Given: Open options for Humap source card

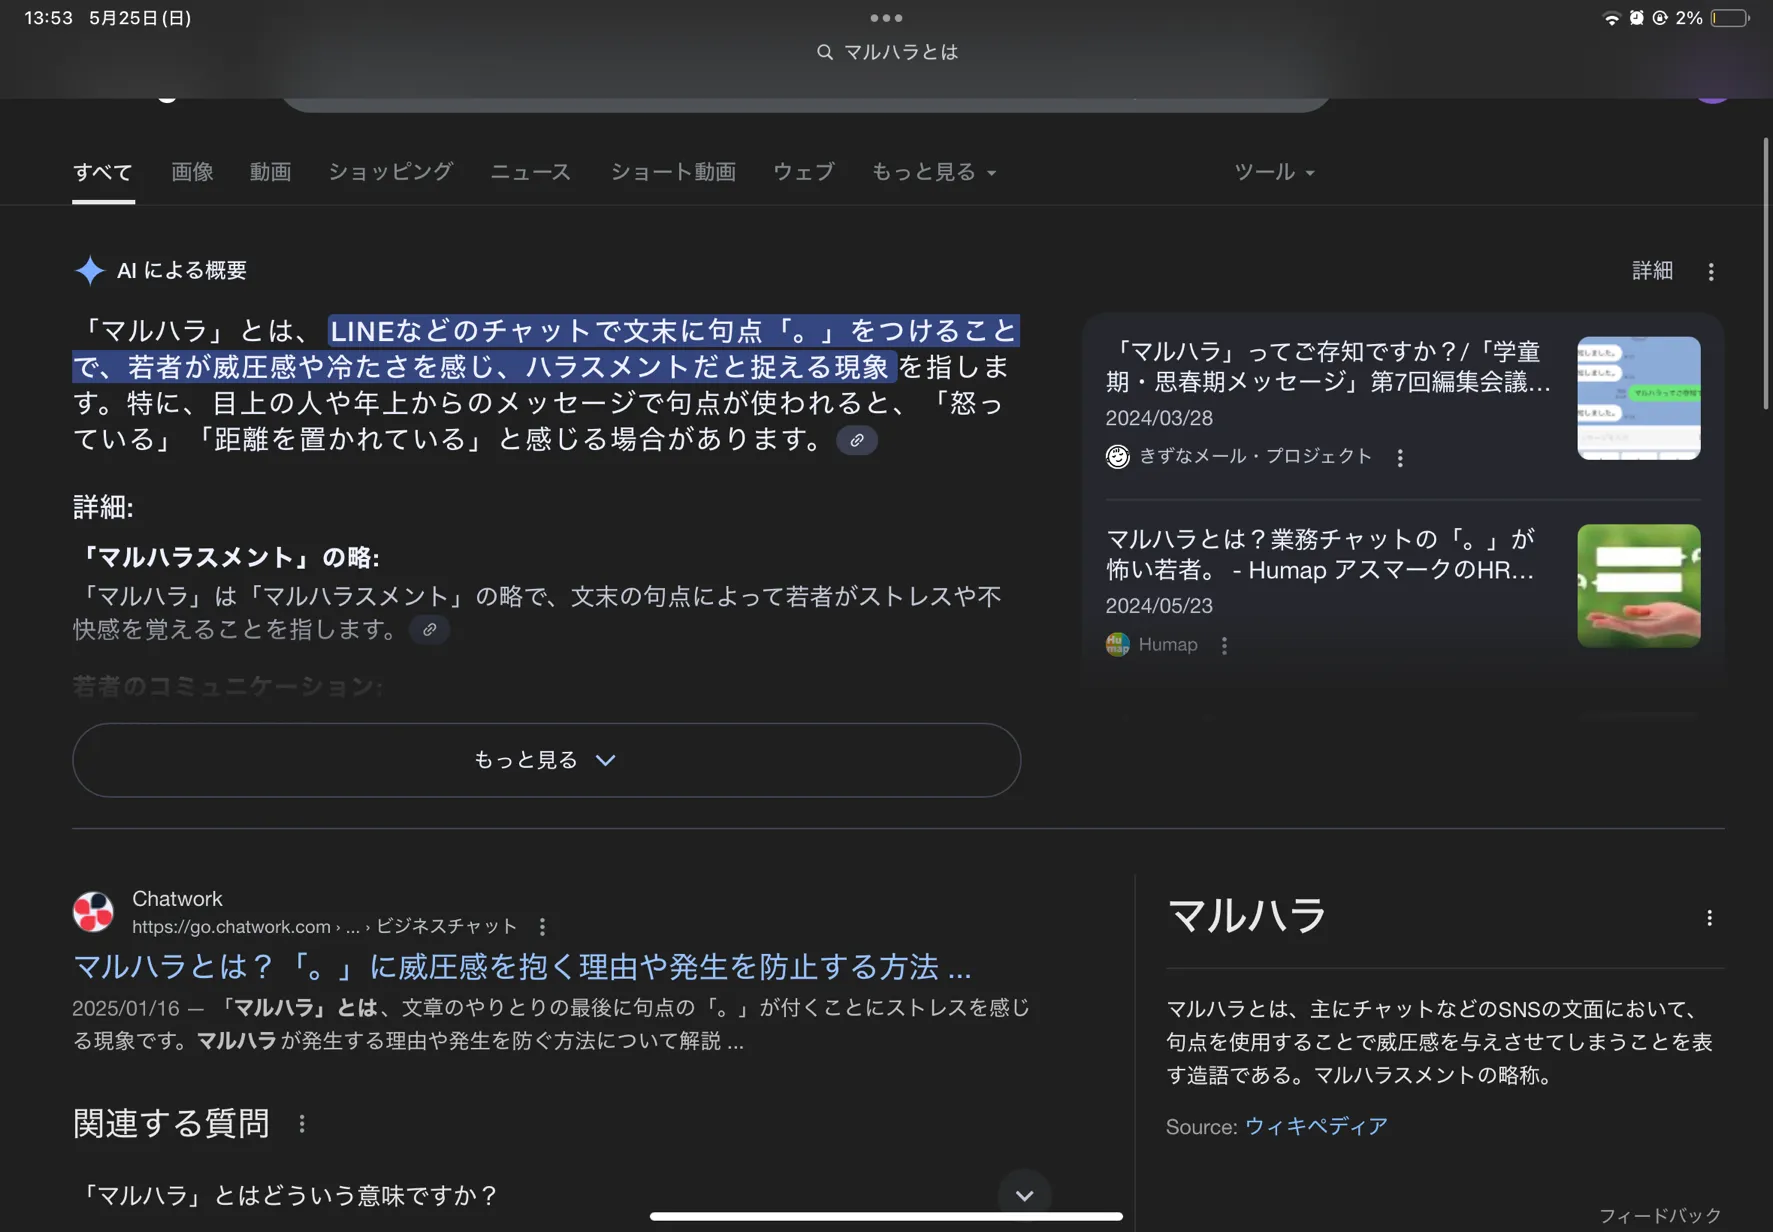Looking at the screenshot, I should point(1224,646).
